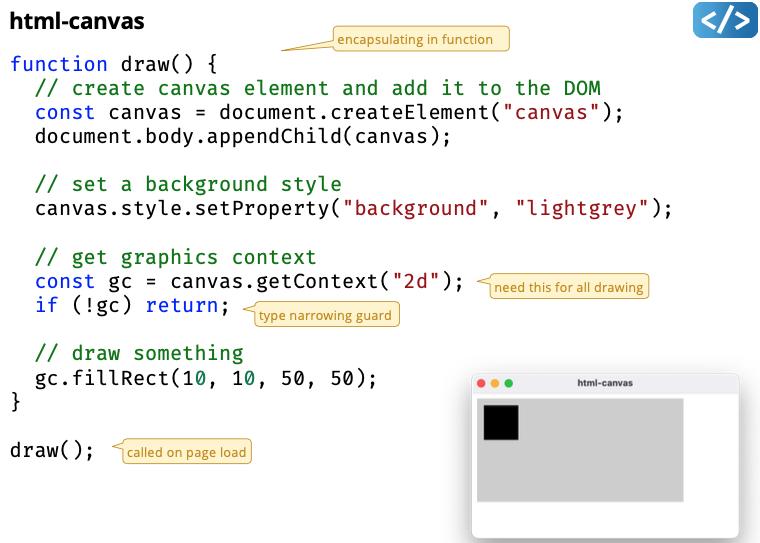Image resolution: width=760 pixels, height=543 pixels.
Task: Click the green maximize dot in html-canvas window
Action: (509, 383)
